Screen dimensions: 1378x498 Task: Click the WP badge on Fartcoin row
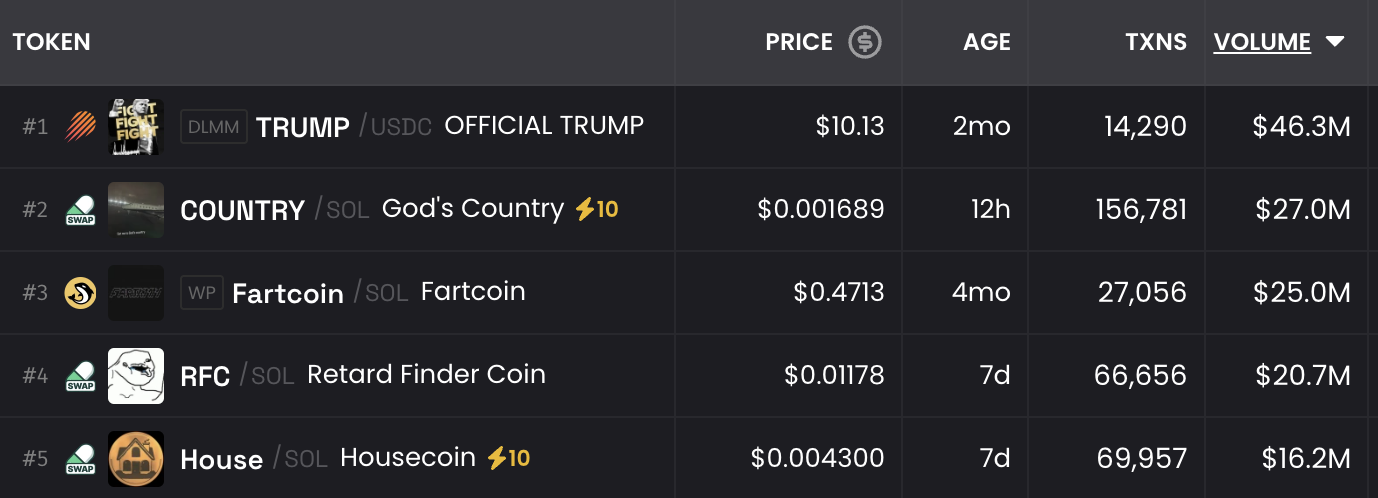pyautogui.click(x=201, y=293)
